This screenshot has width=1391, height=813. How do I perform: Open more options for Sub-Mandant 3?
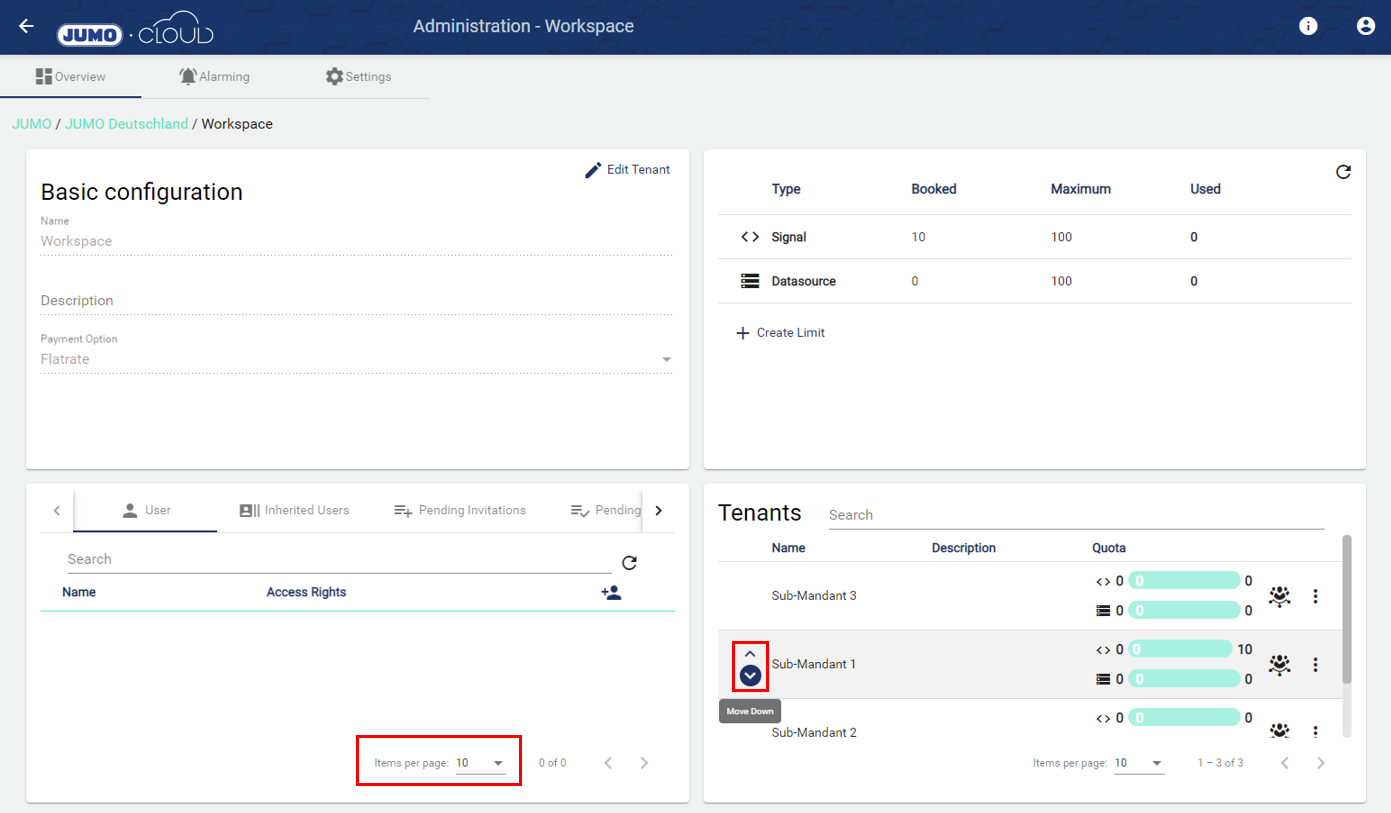1315,596
